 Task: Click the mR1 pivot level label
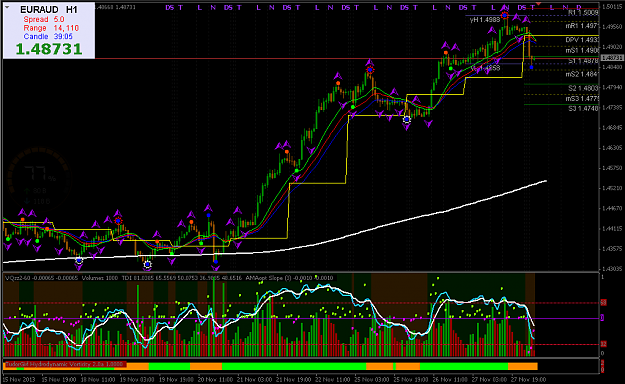tap(582, 26)
